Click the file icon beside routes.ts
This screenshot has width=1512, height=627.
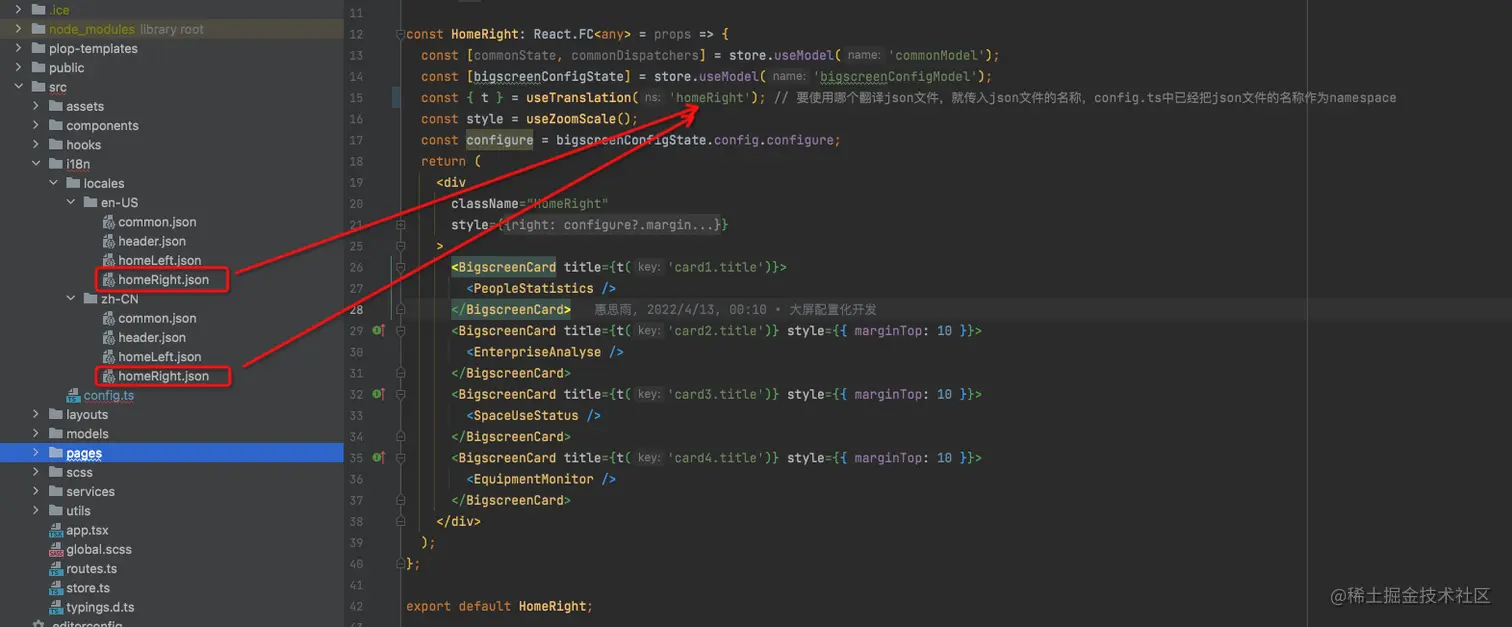56,569
